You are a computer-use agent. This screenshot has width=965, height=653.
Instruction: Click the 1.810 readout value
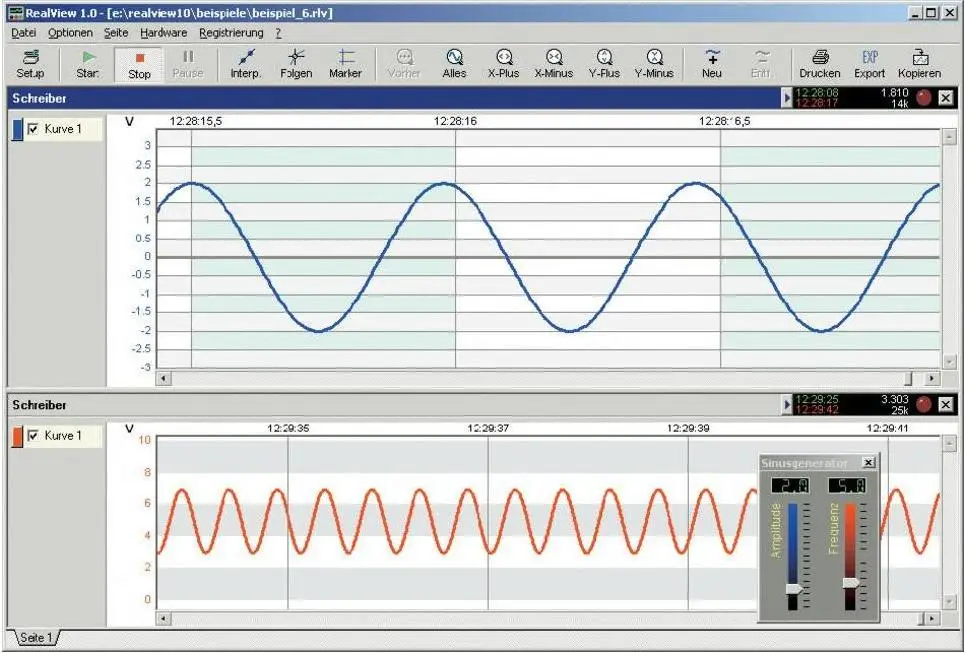point(894,92)
